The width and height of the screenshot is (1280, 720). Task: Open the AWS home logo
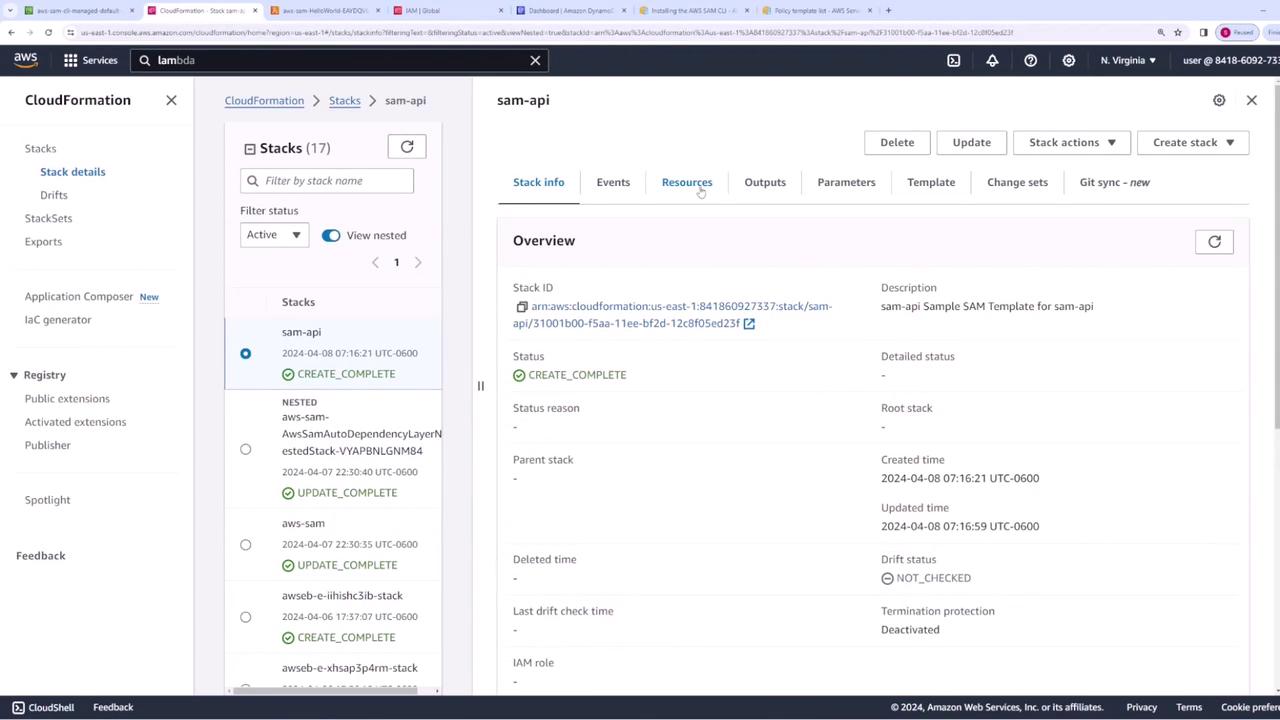(26, 60)
